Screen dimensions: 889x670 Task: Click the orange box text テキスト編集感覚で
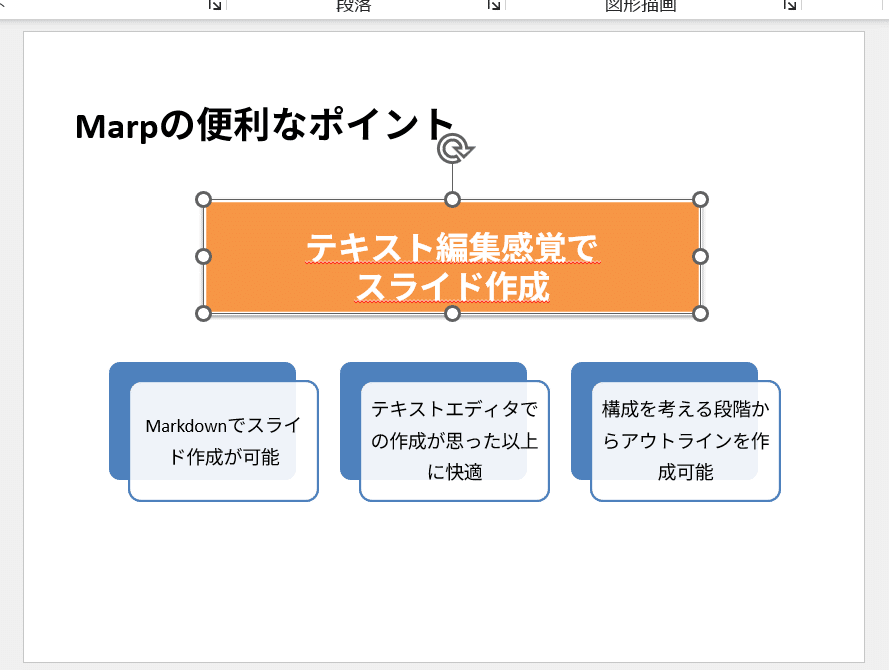pos(452,248)
